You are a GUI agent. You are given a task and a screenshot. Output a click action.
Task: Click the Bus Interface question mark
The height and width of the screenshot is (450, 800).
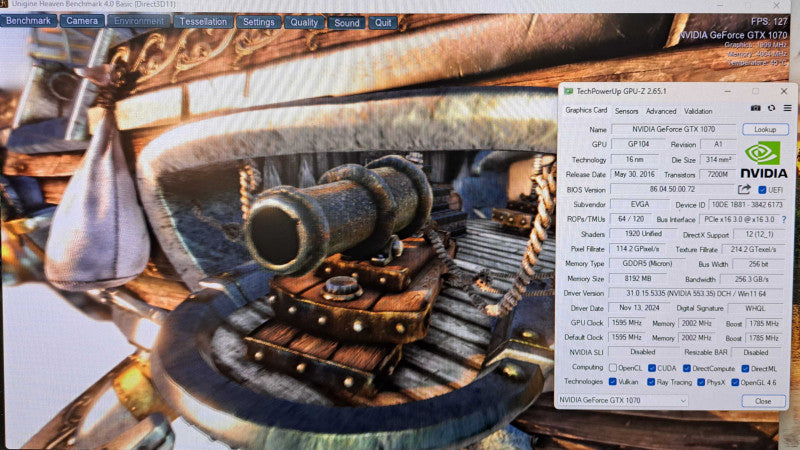tap(784, 219)
